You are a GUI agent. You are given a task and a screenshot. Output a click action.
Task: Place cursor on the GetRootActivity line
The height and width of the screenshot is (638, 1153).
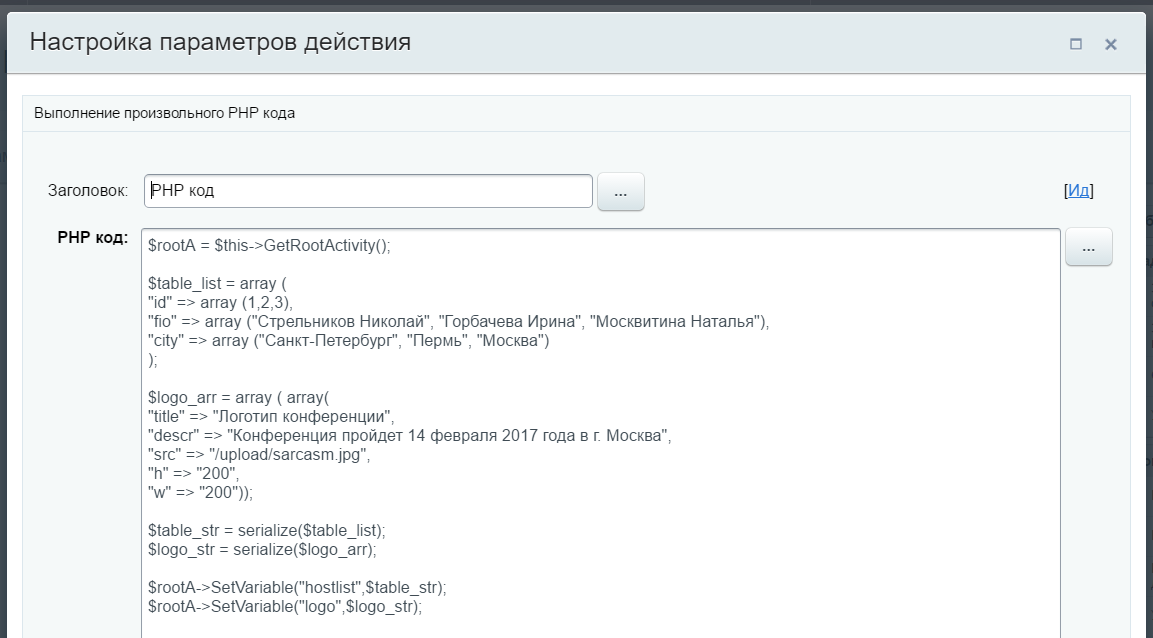coord(269,245)
